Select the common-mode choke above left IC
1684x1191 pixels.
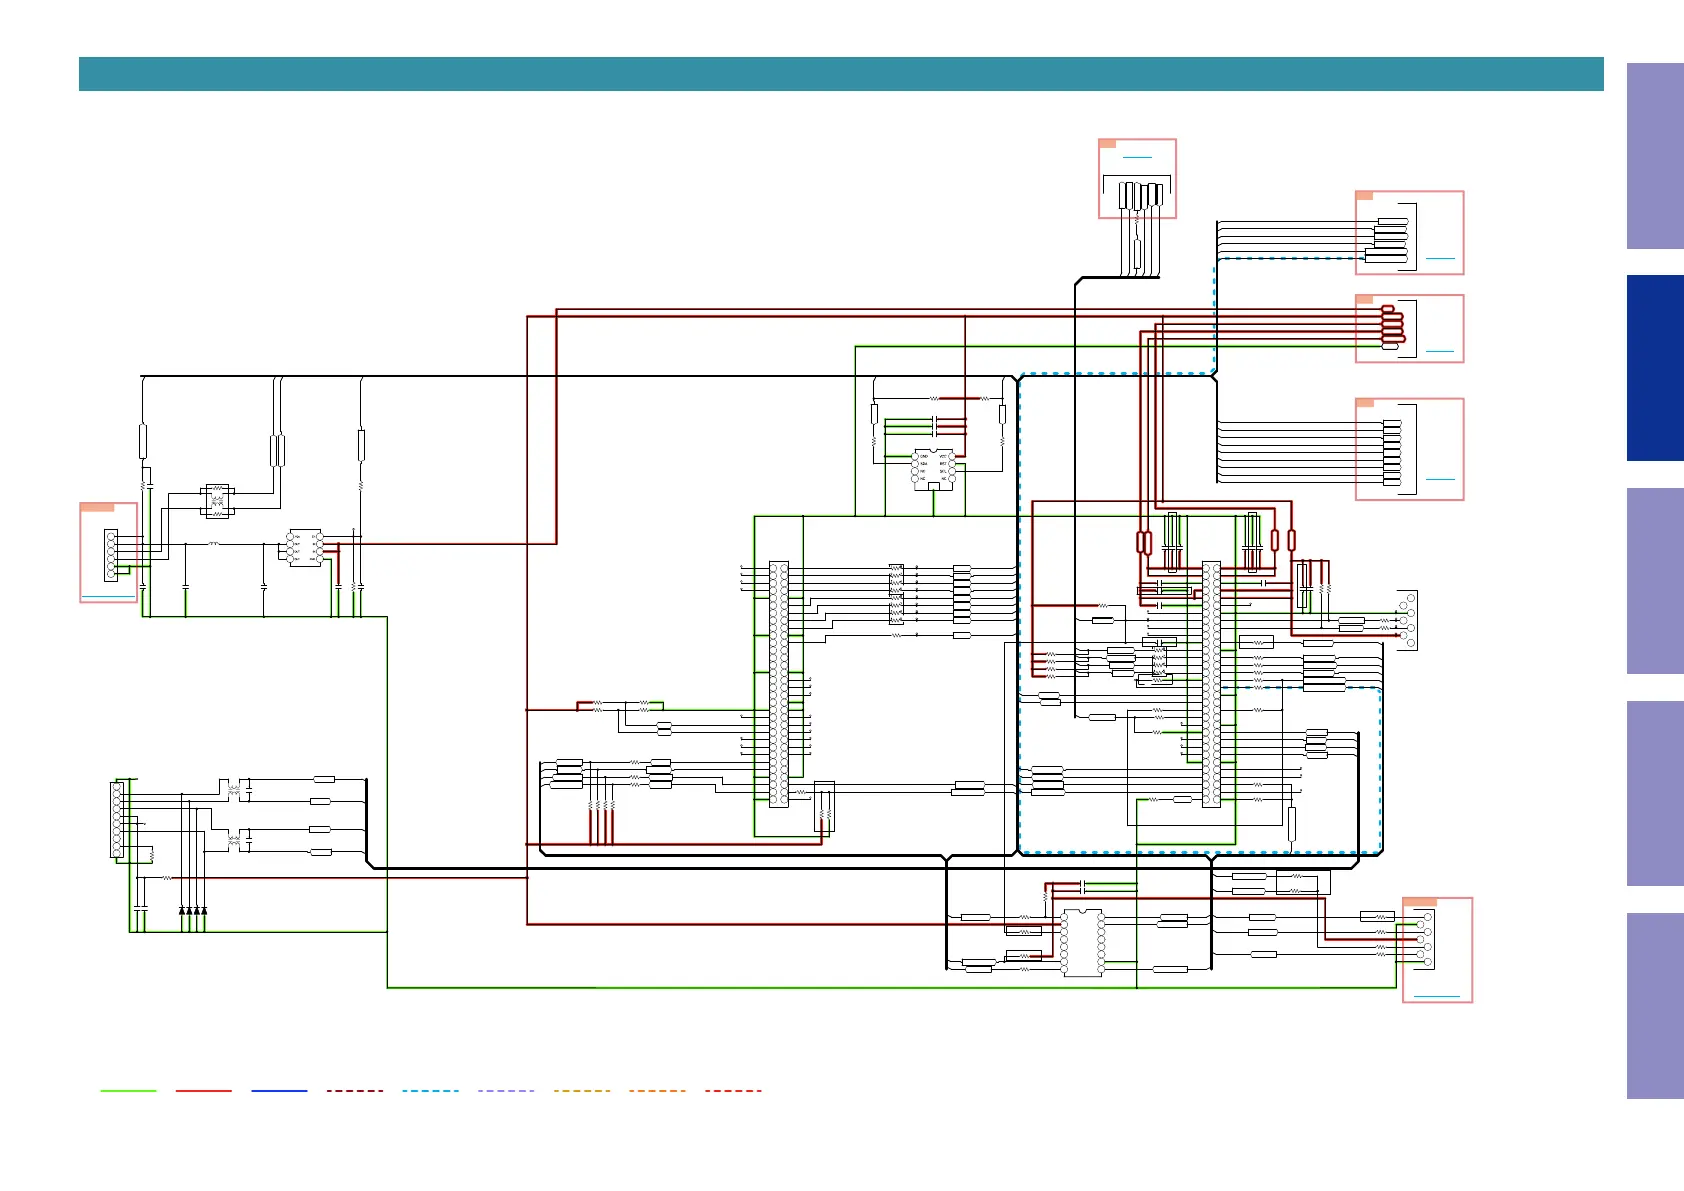(x=218, y=501)
